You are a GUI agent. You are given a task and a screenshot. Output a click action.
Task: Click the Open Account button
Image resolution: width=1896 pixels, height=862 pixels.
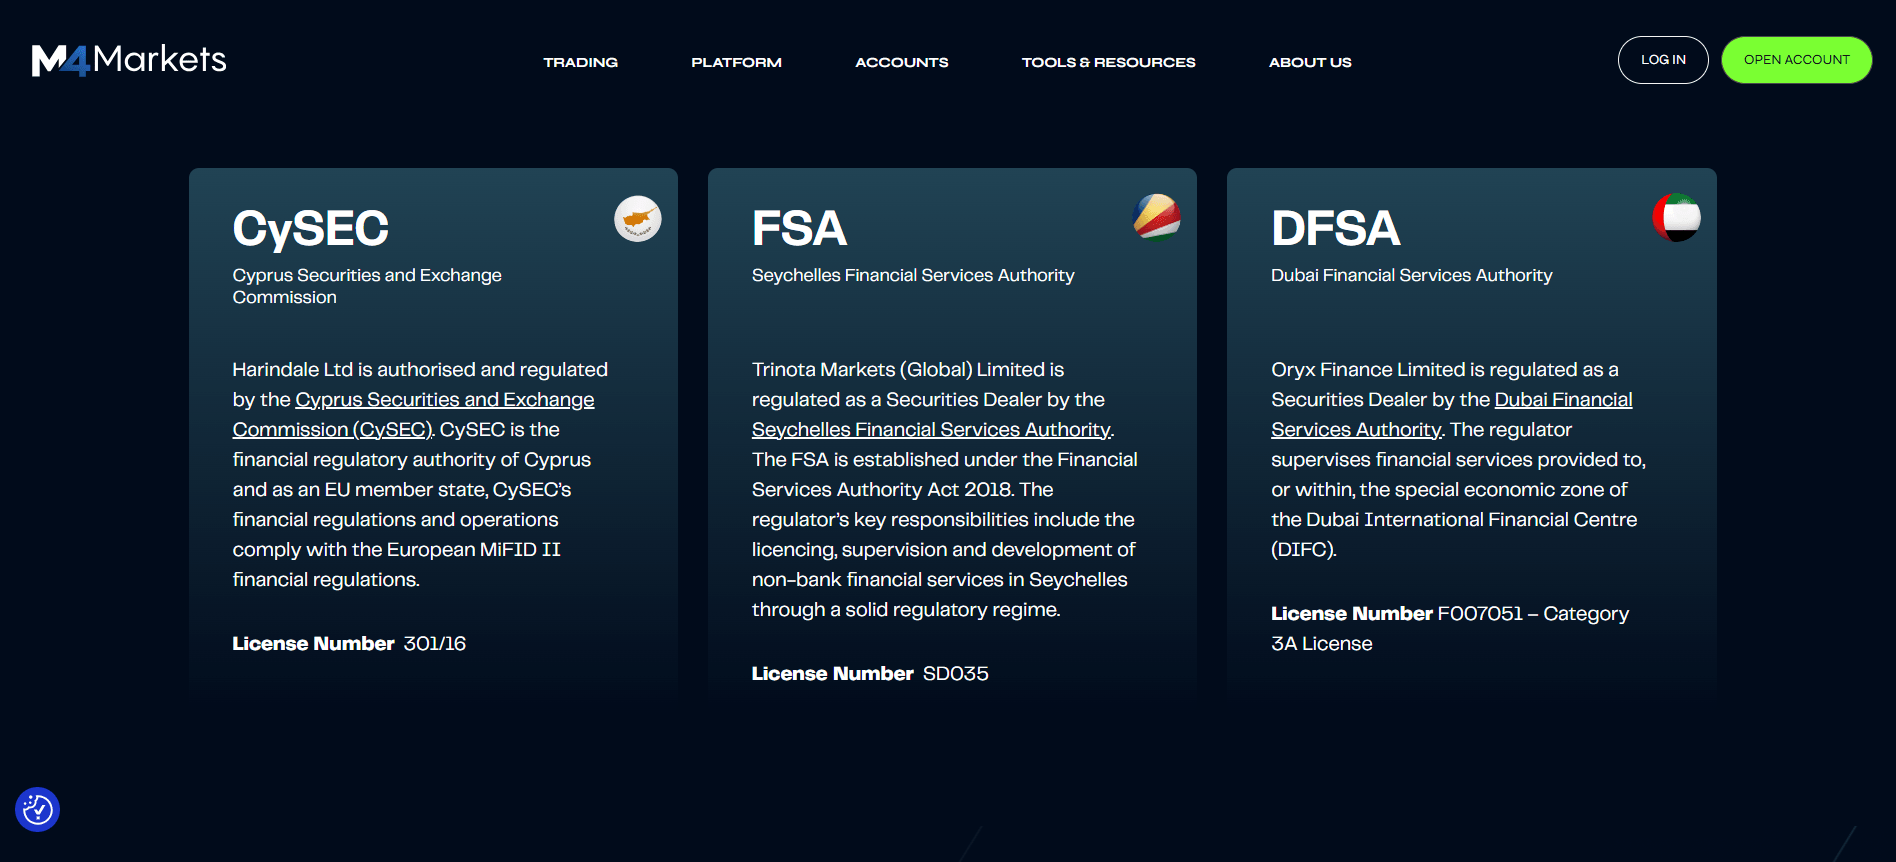point(1796,60)
